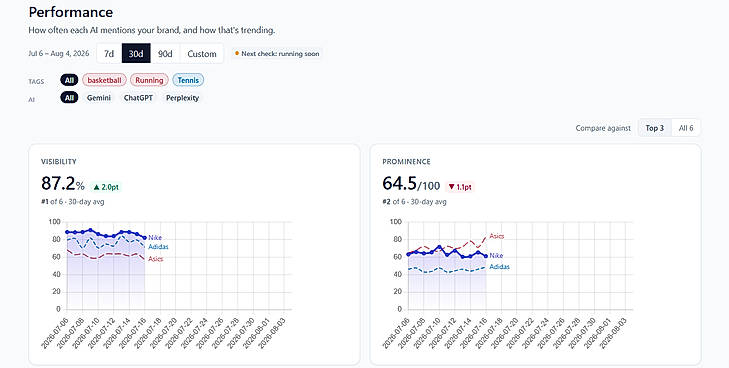Click the 64.5/100 prominence score
Screen dimensions: 729x368
point(411,184)
